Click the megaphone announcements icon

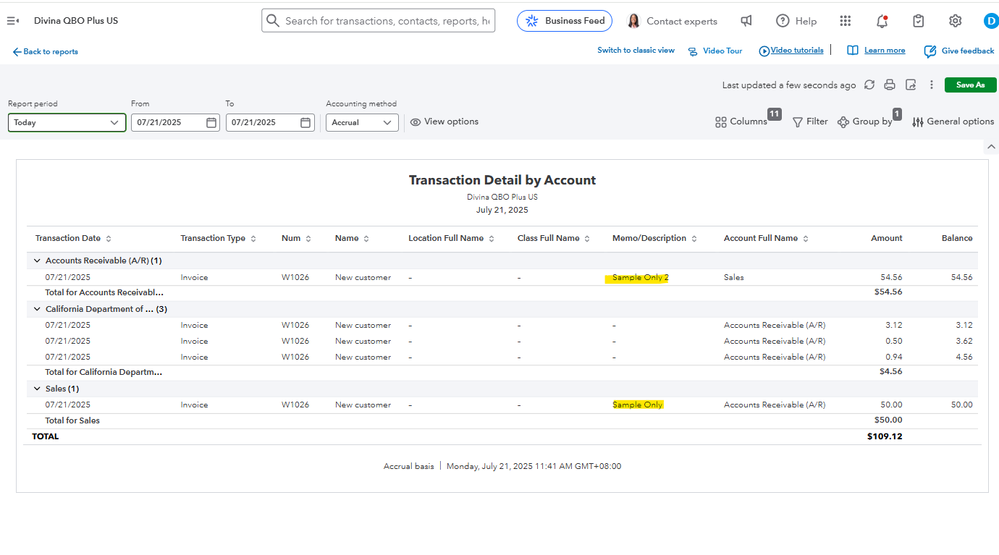[x=746, y=21]
